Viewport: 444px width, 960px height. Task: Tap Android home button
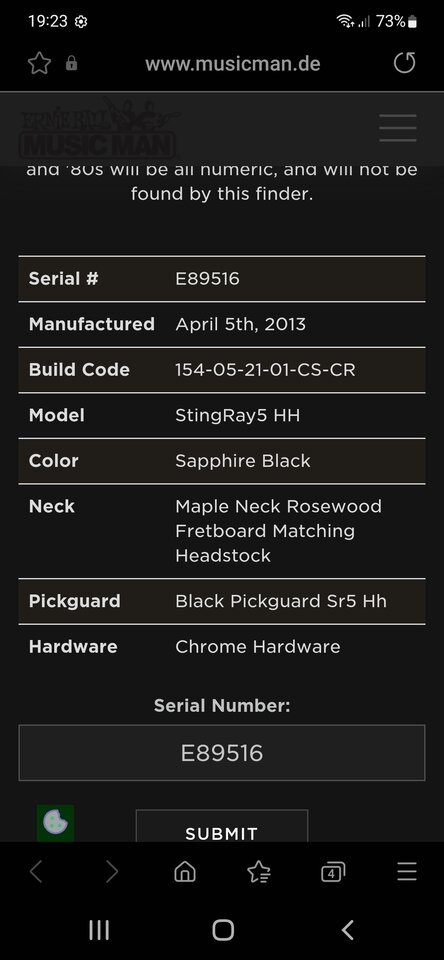[x=223, y=930]
